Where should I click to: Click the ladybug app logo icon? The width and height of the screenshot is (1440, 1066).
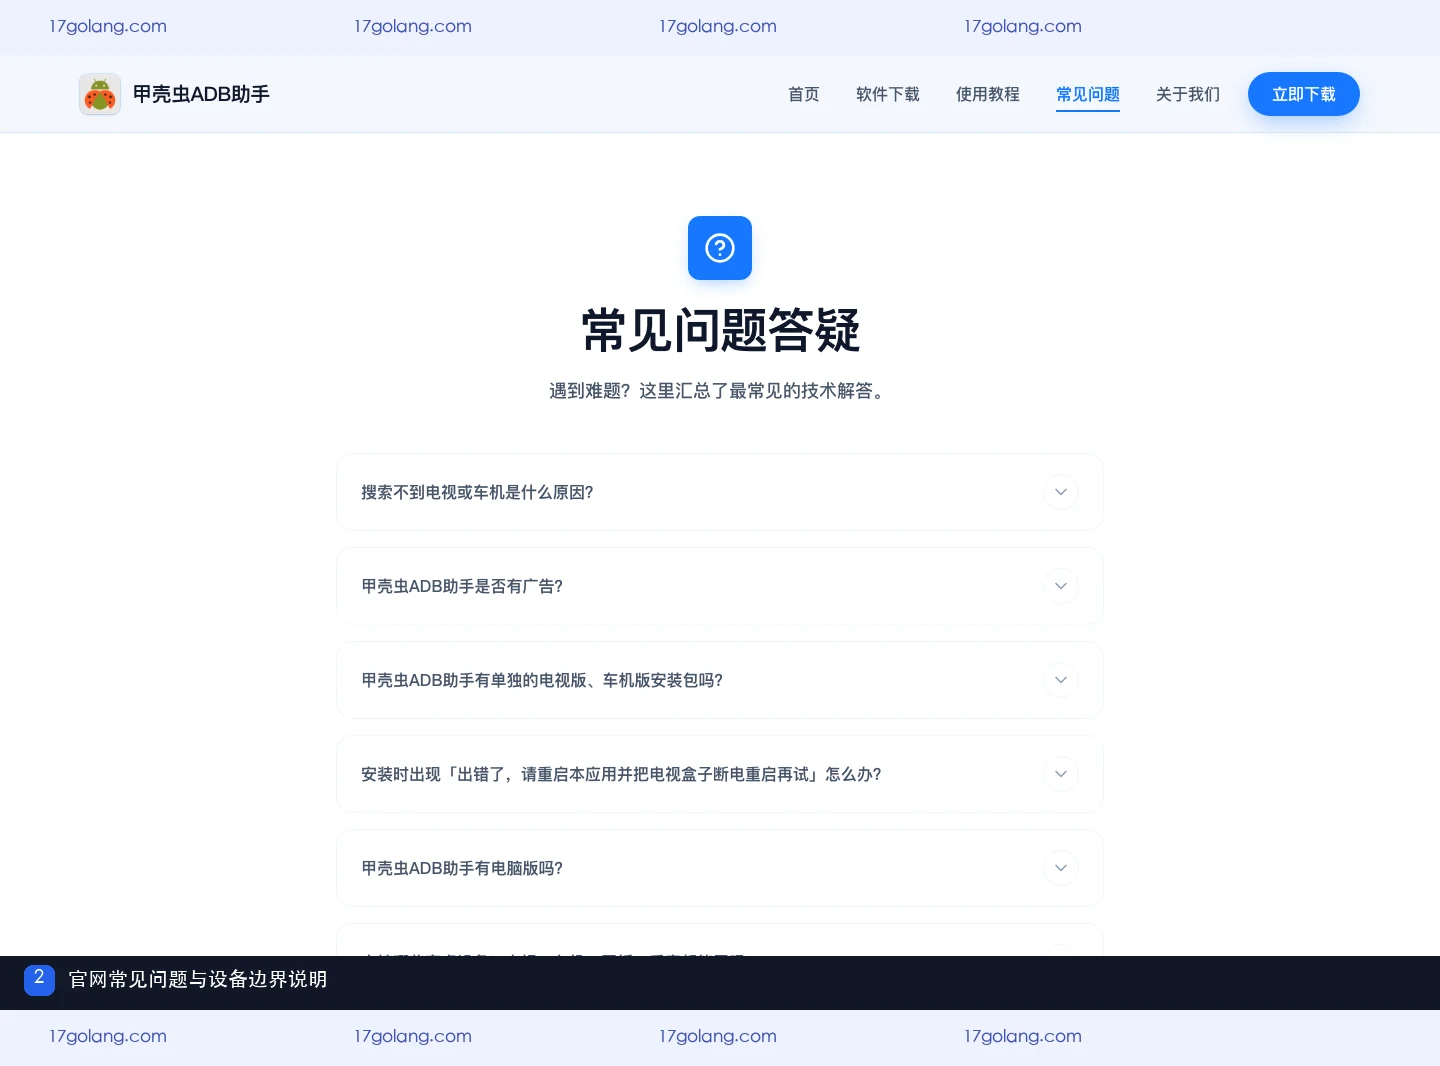(x=100, y=94)
